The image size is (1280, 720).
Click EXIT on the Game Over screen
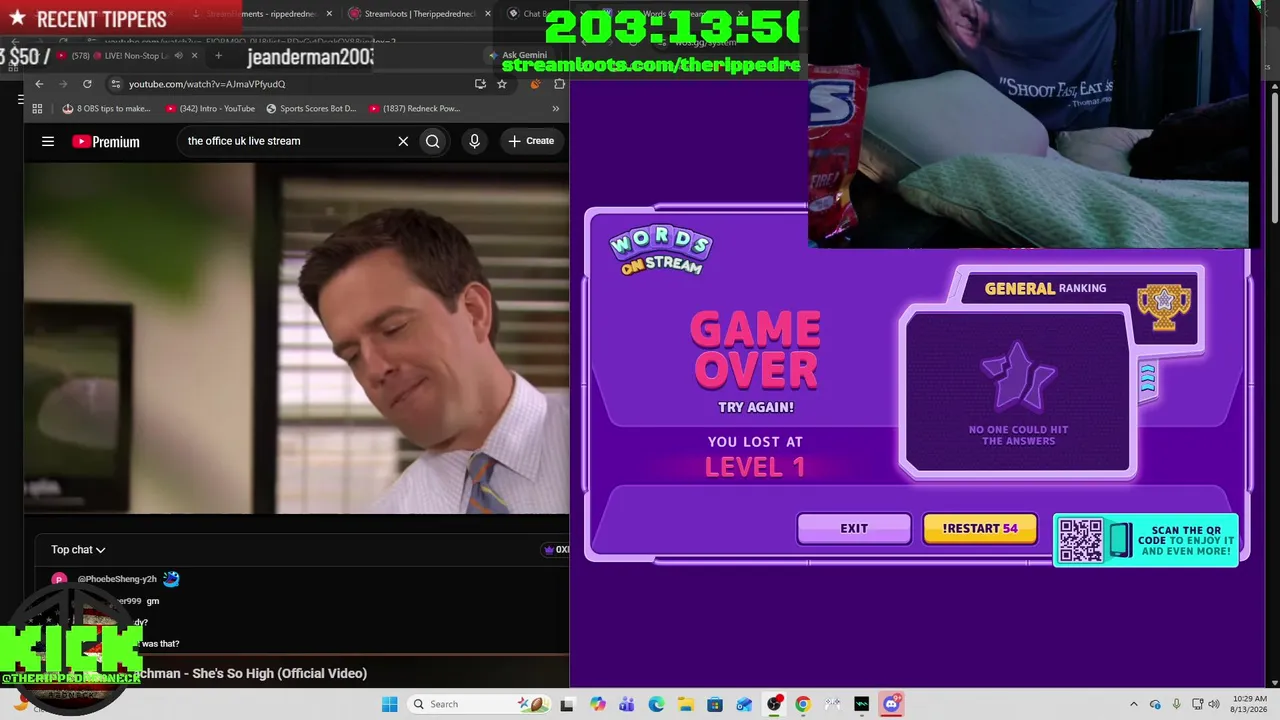coord(854,528)
